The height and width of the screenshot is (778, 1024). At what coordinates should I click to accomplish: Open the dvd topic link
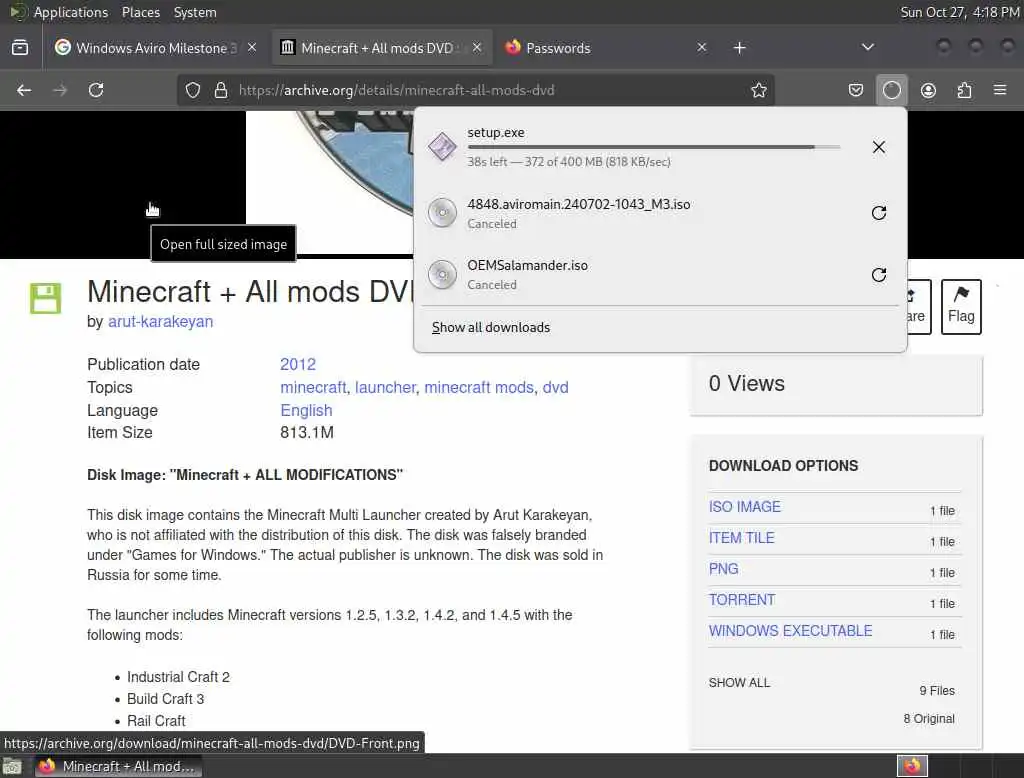click(x=555, y=387)
